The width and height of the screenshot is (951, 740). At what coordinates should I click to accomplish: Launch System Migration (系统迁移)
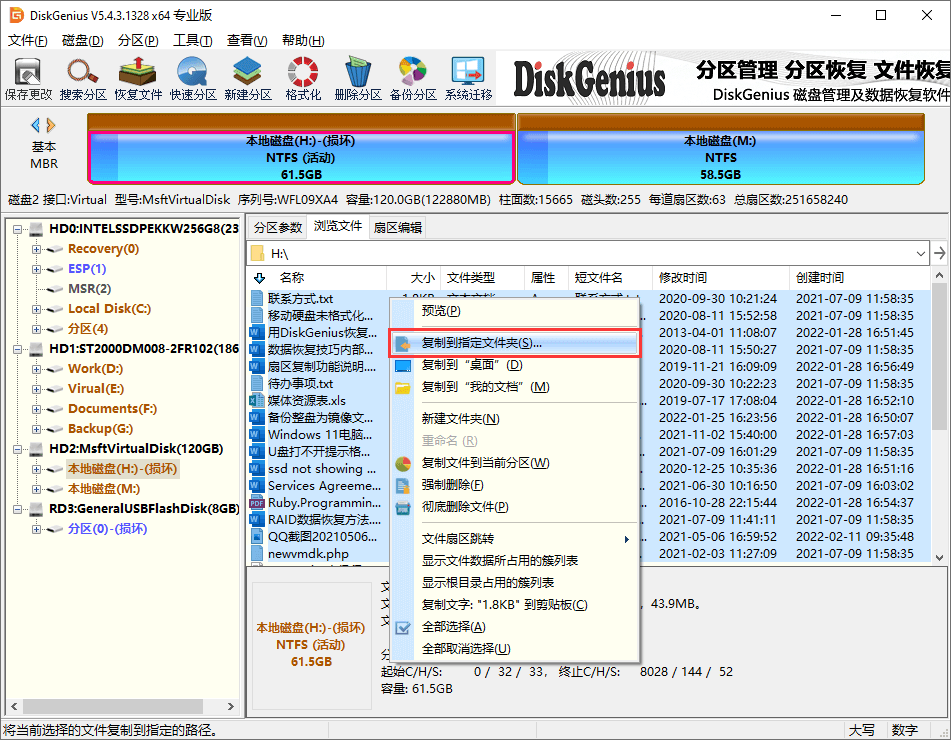pos(468,79)
